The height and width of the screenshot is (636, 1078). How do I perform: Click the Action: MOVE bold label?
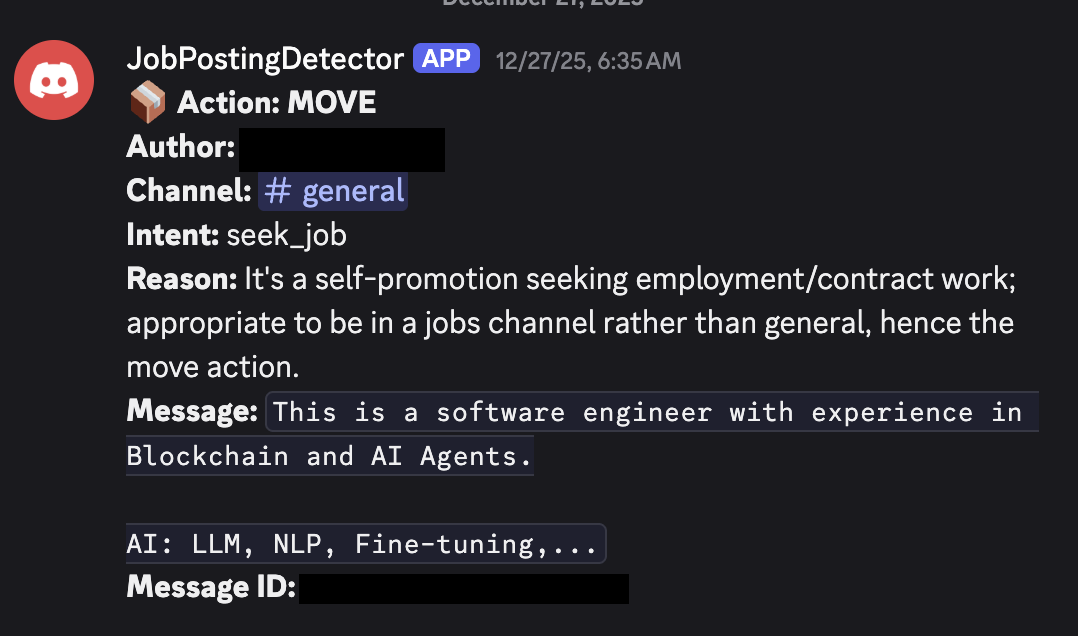[x=275, y=101]
